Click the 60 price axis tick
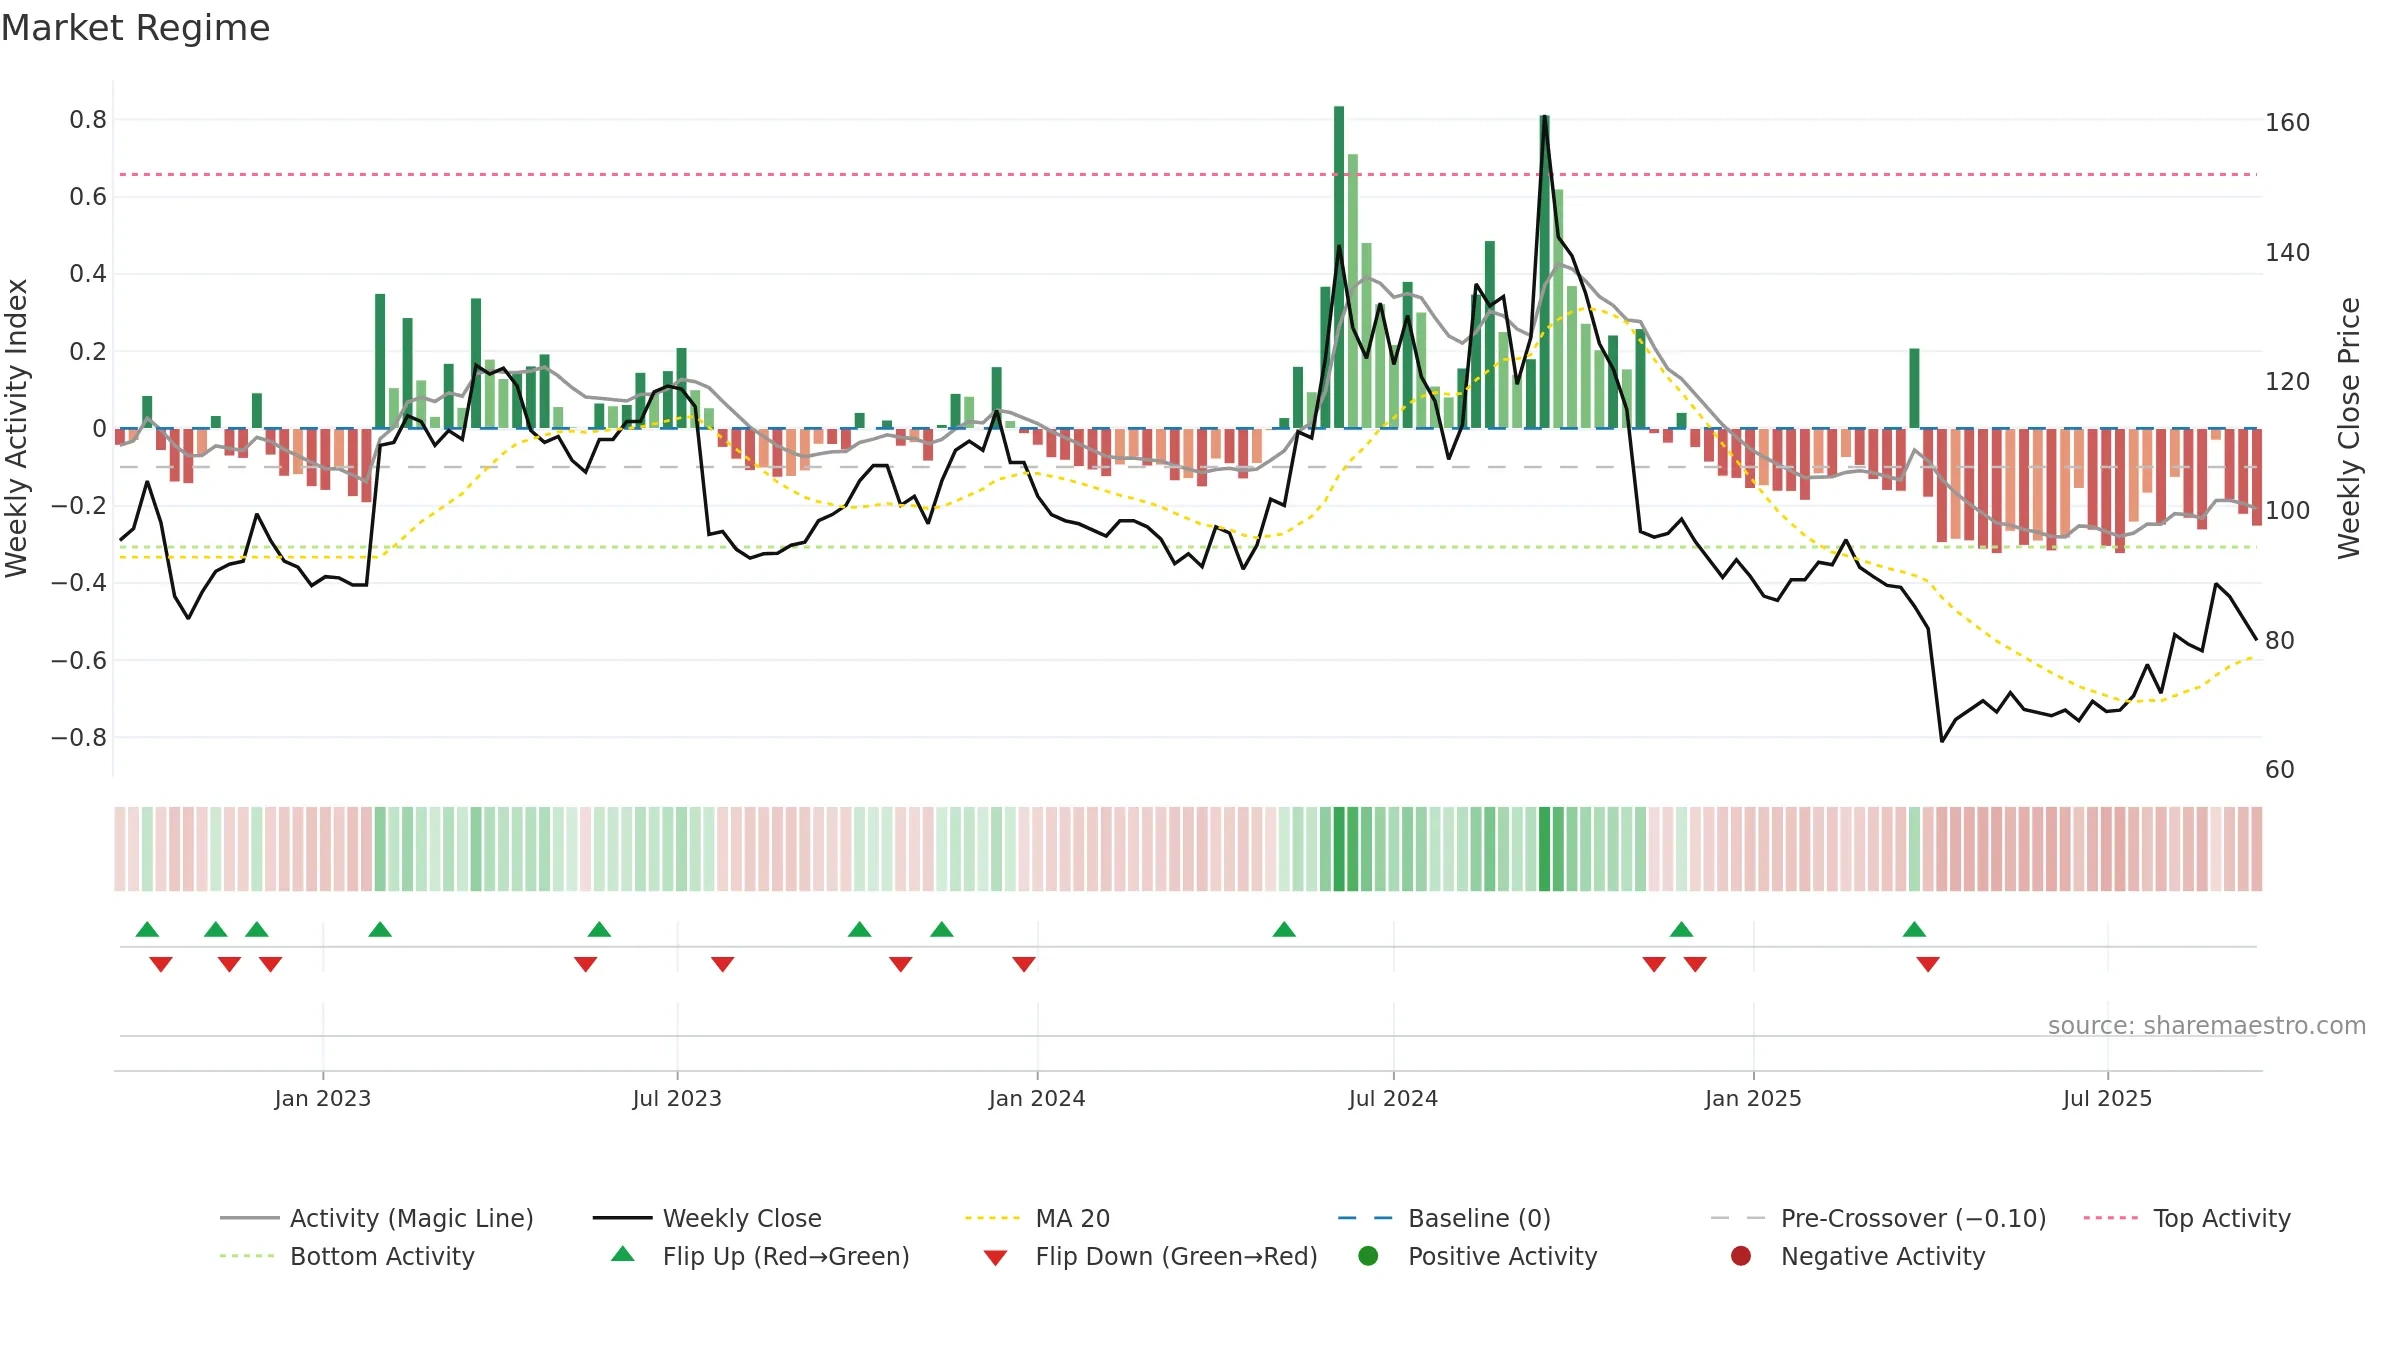 coord(2280,769)
